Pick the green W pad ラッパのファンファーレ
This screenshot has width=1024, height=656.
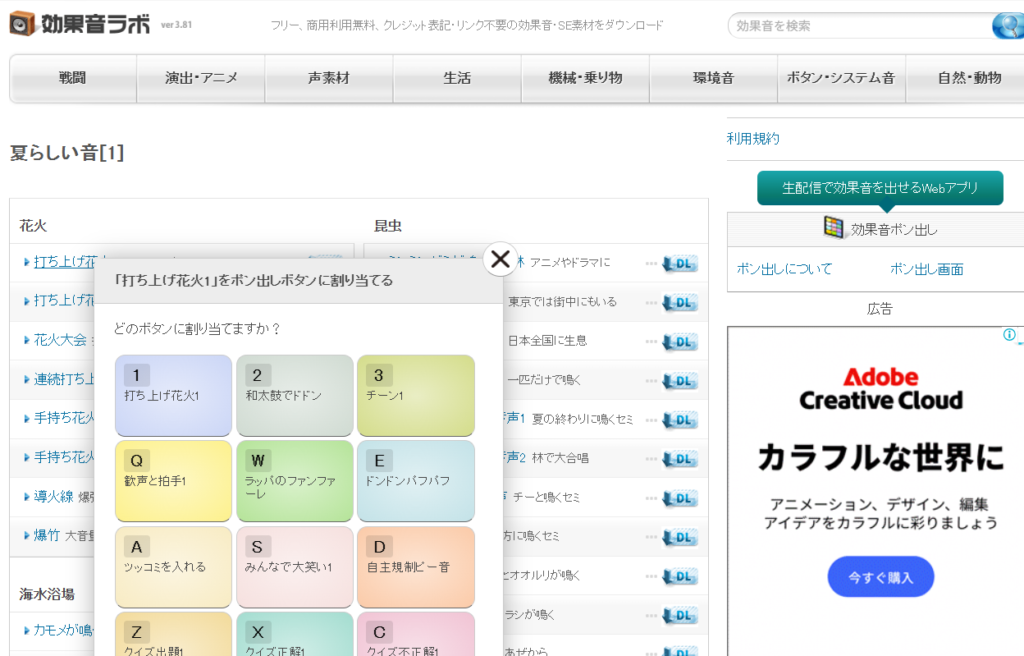294,480
